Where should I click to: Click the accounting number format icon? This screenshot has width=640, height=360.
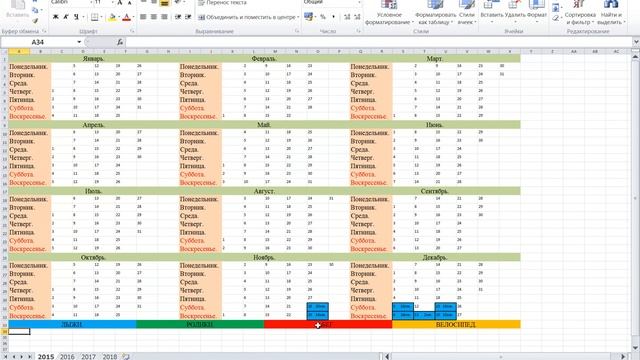coord(309,17)
